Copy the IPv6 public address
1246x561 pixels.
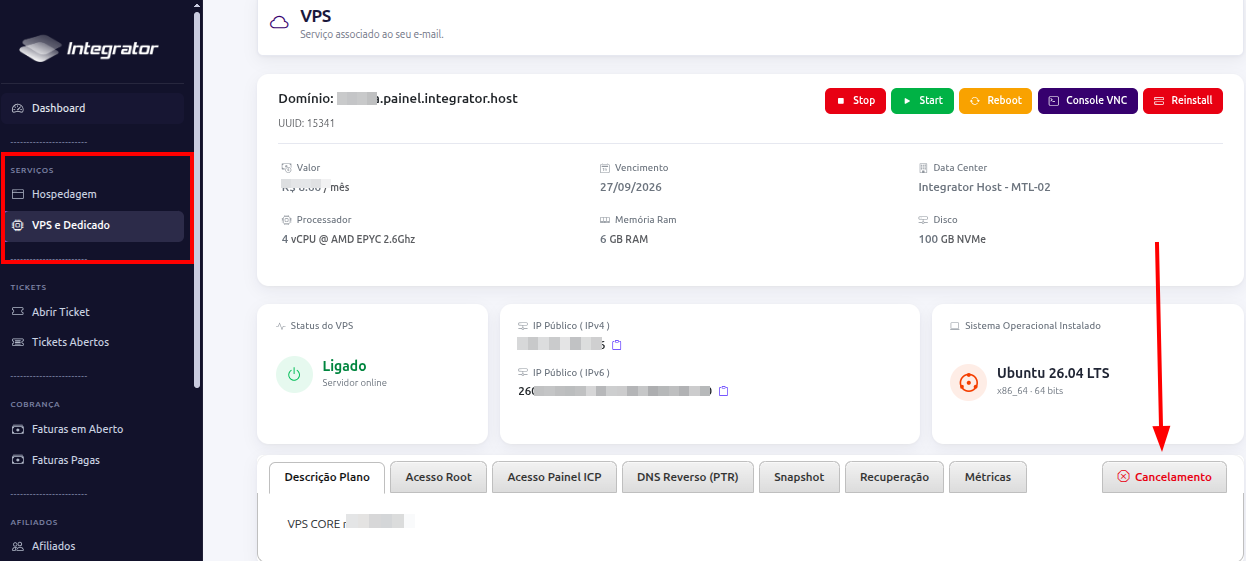coord(723,391)
